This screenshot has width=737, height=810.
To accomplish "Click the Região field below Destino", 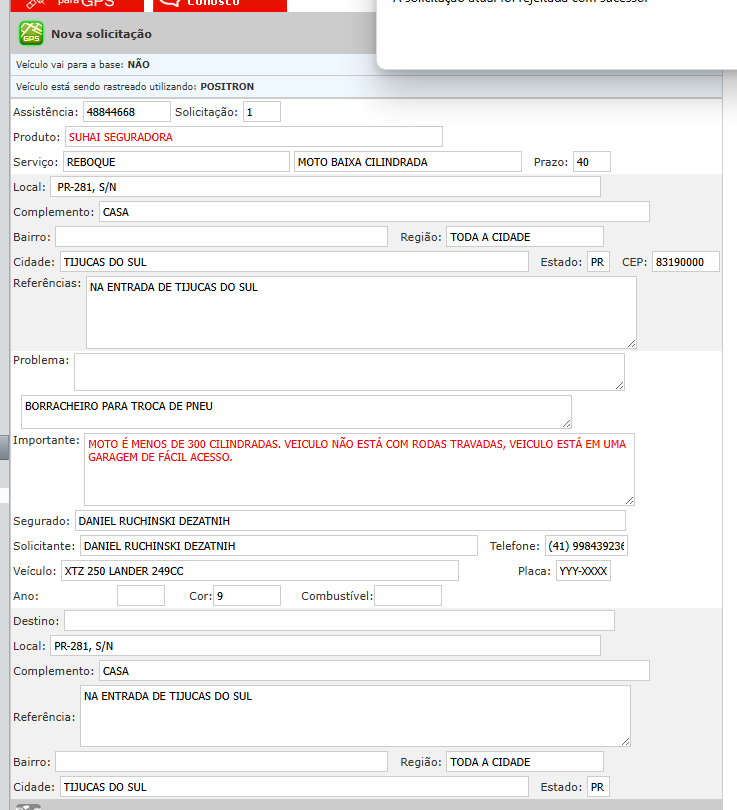I will pos(525,761).
